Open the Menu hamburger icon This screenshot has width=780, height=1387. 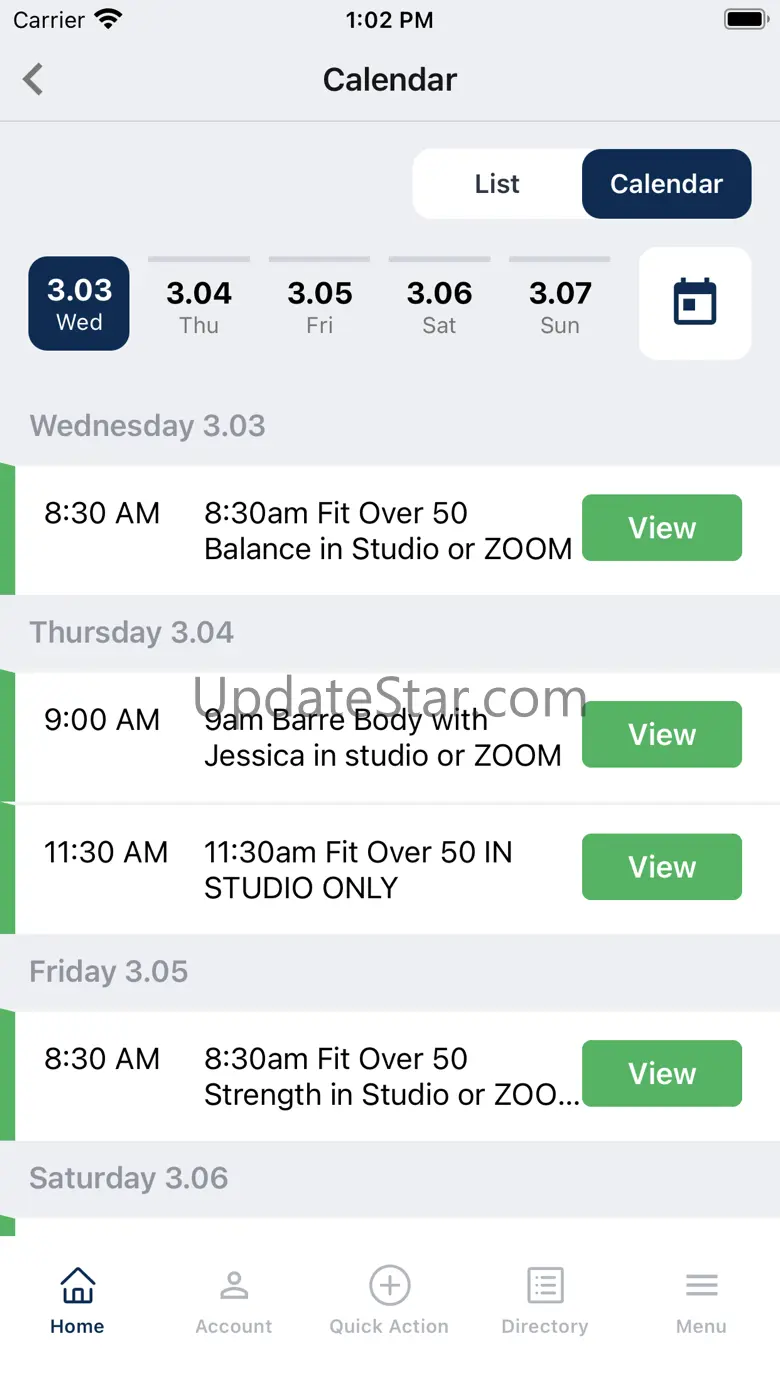click(x=701, y=1285)
